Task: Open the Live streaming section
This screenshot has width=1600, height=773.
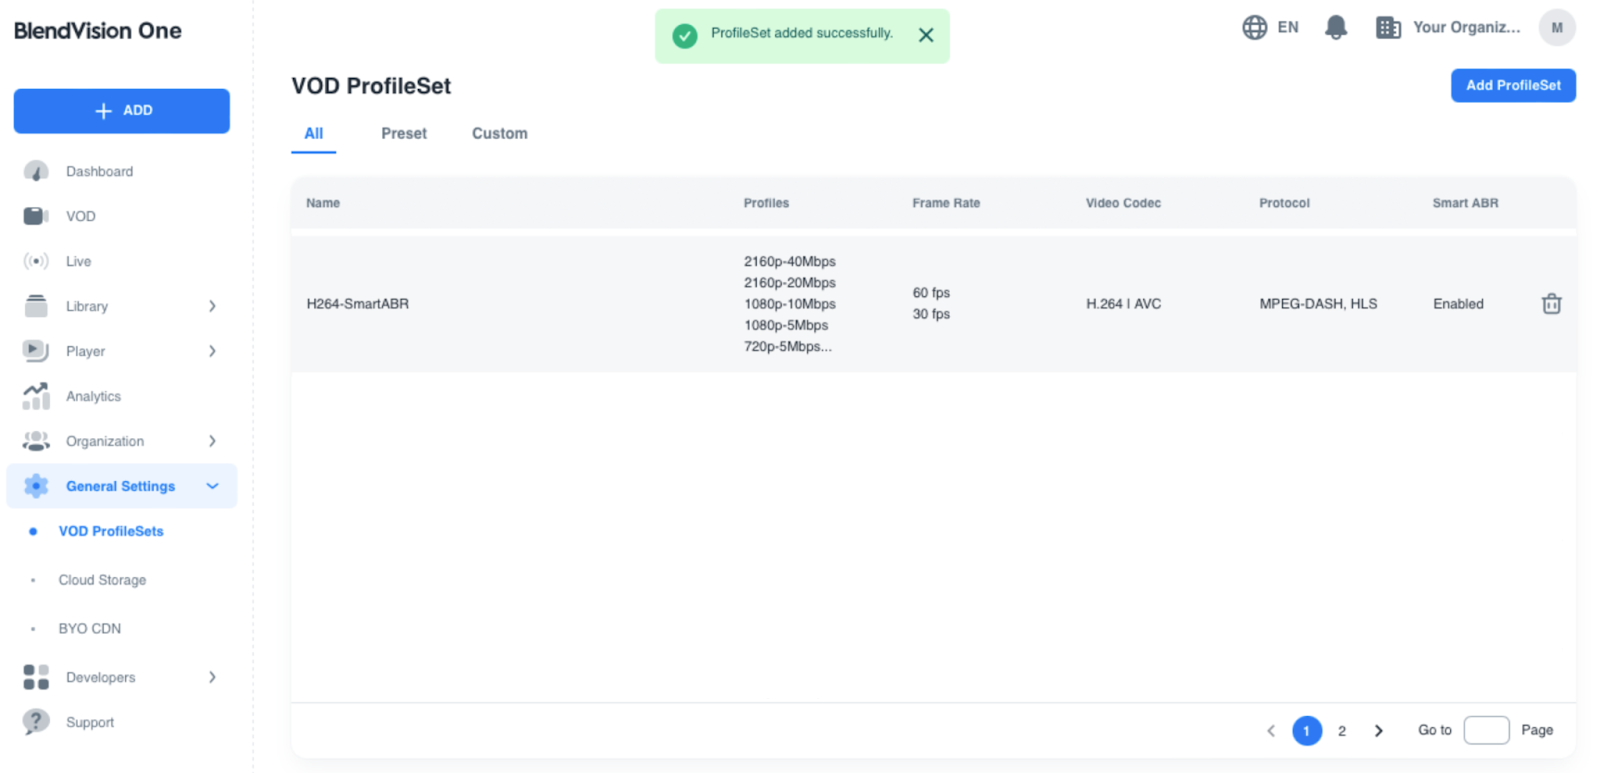Action: pyautogui.click(x=78, y=262)
